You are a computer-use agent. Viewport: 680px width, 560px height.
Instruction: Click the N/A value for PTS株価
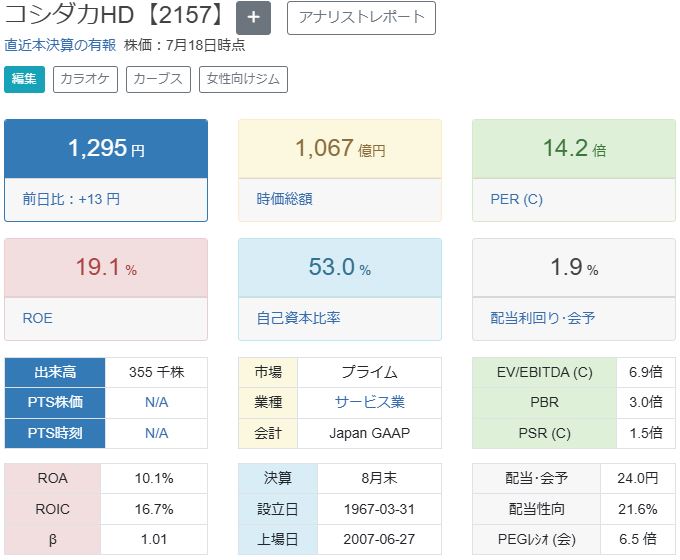(157, 403)
